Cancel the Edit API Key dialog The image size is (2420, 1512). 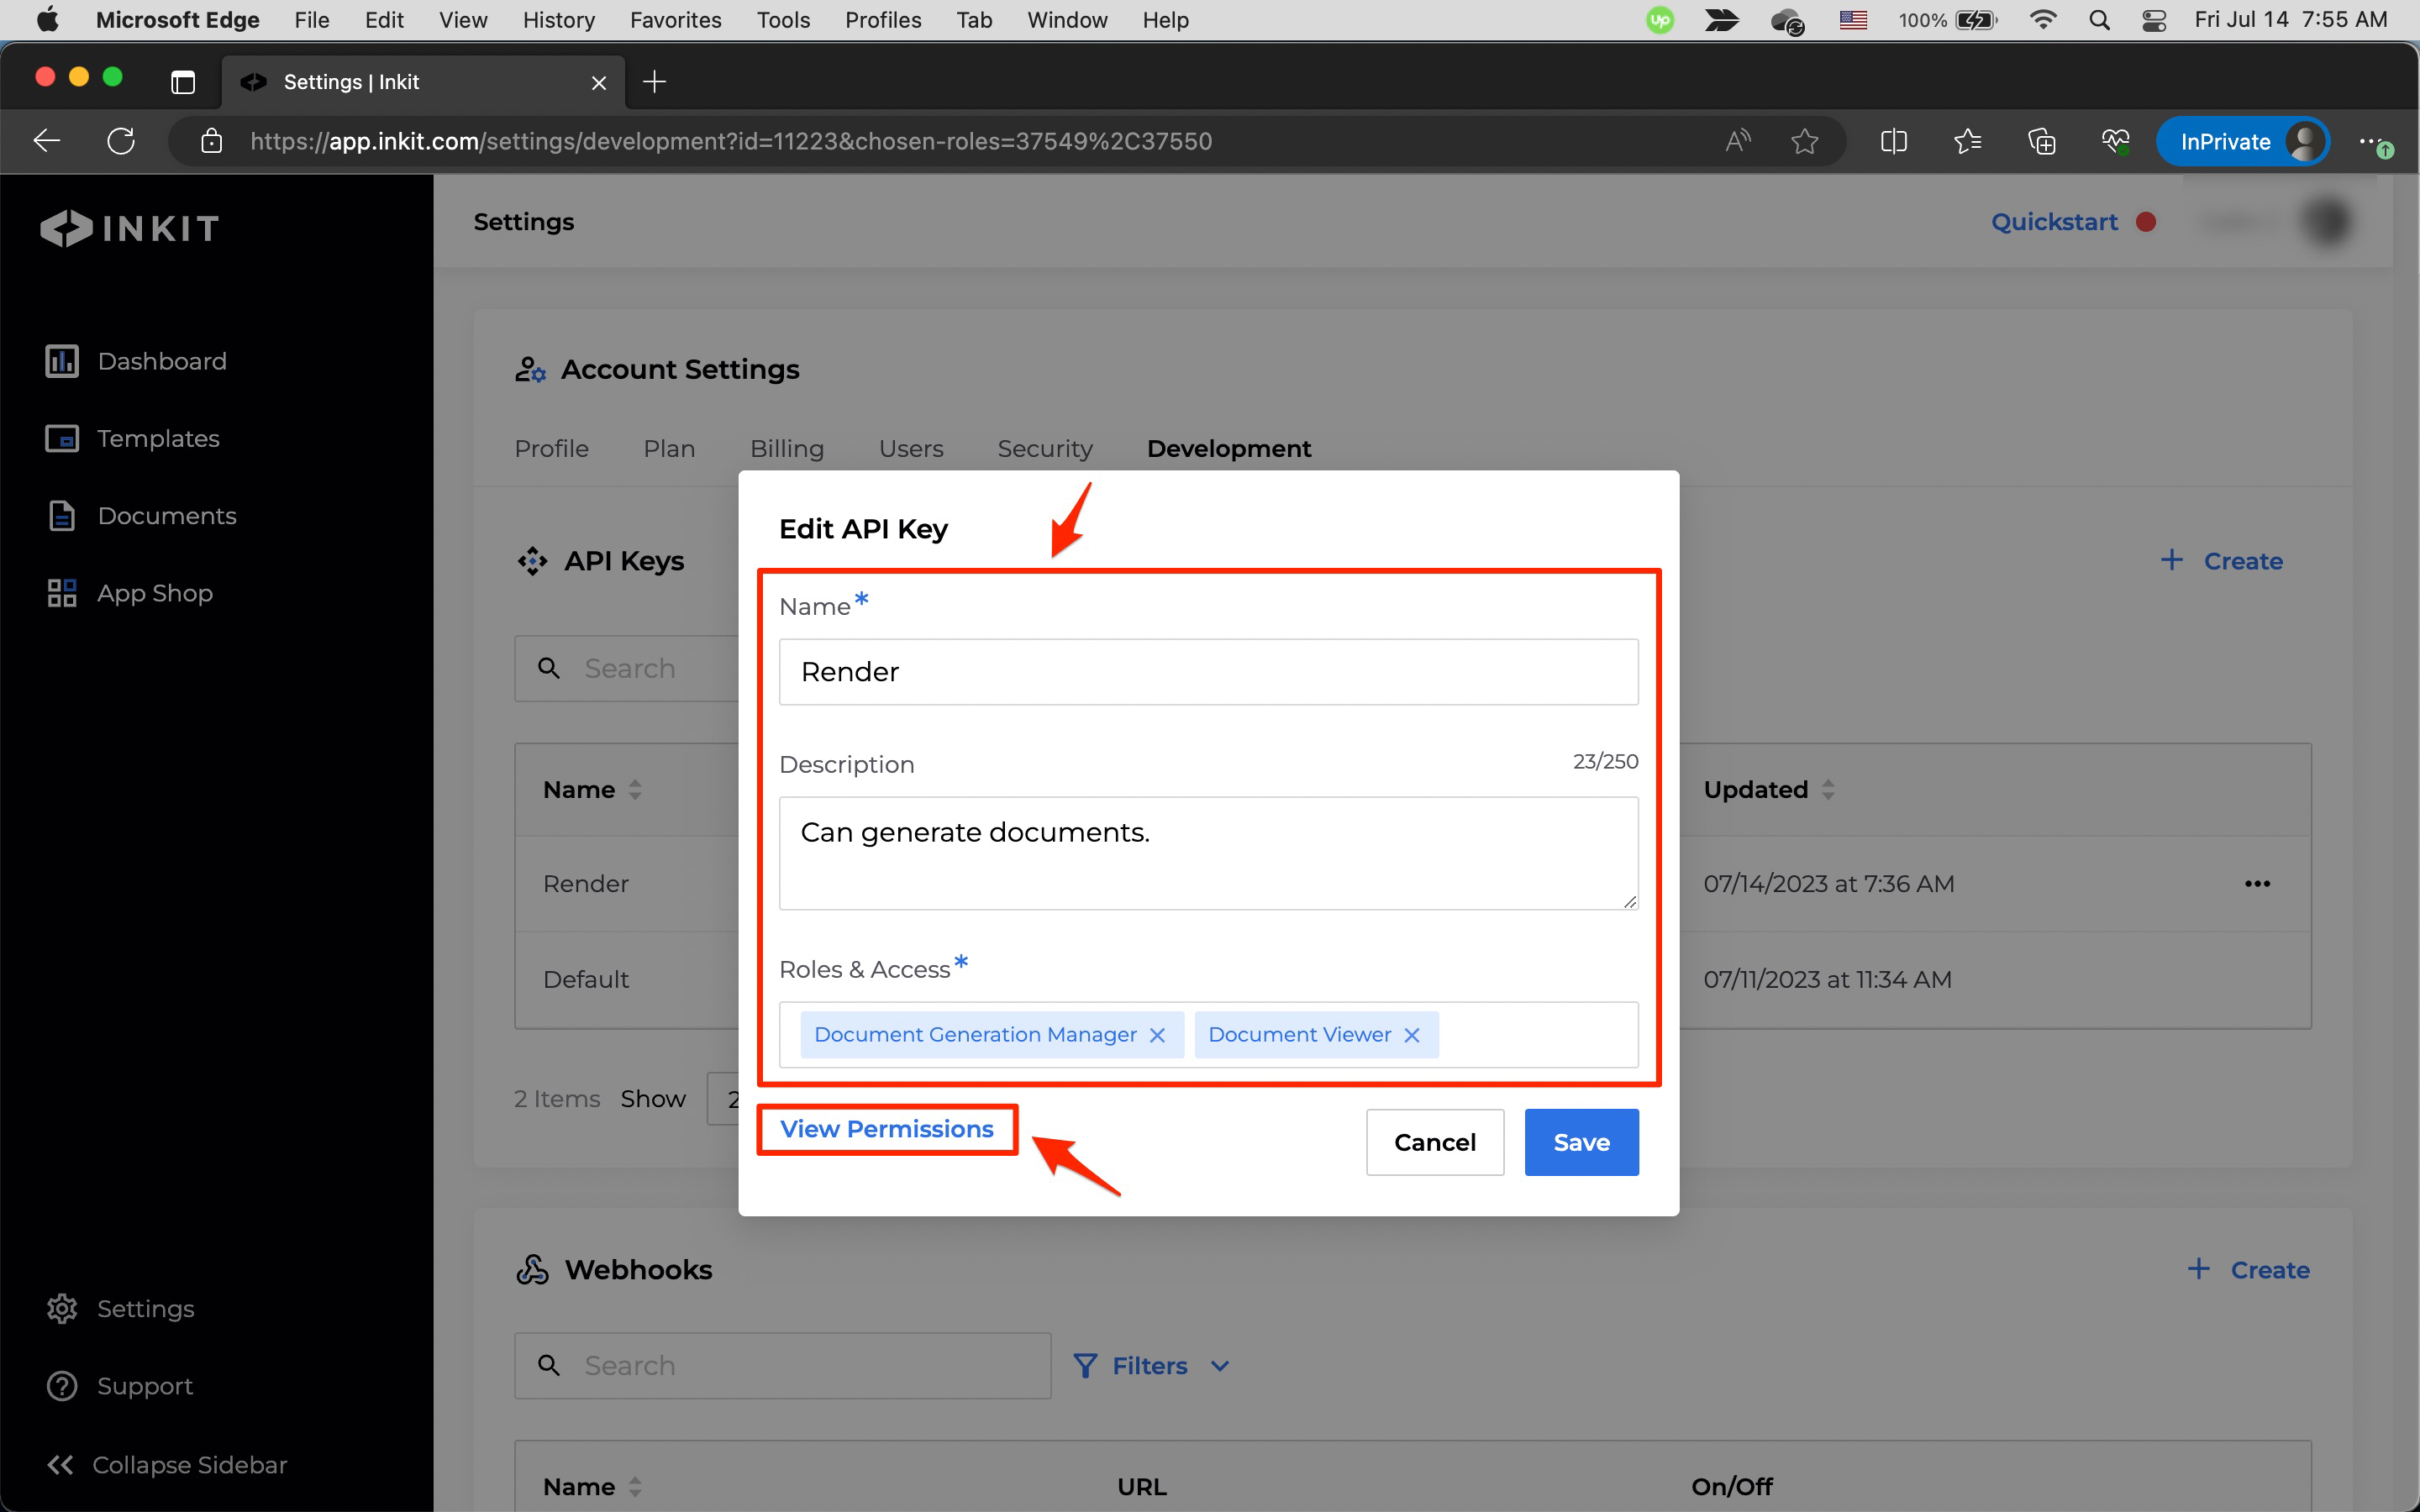1434,1142
